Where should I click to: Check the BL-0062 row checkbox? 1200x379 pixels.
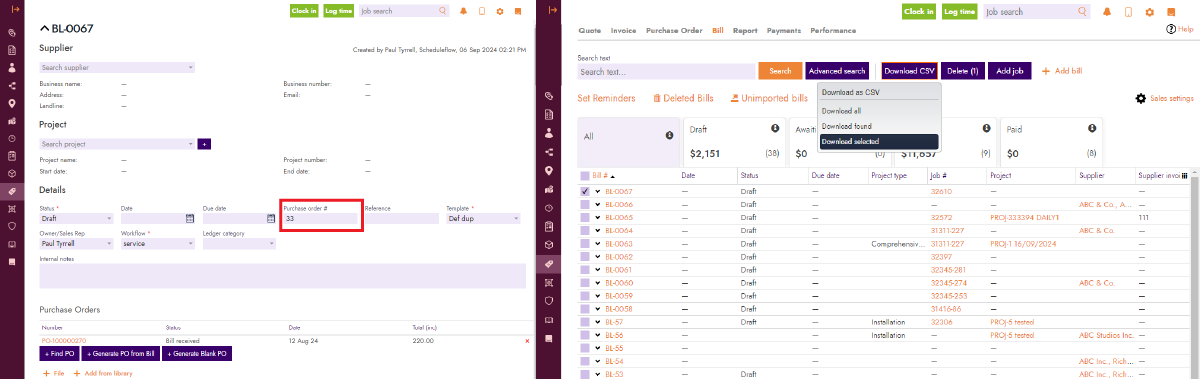(585, 256)
